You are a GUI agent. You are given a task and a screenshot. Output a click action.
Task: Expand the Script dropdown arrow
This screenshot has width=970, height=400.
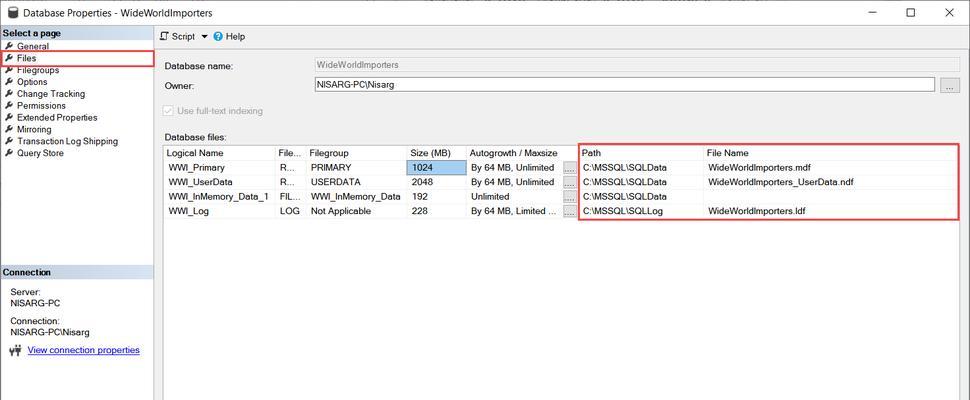click(x=205, y=36)
